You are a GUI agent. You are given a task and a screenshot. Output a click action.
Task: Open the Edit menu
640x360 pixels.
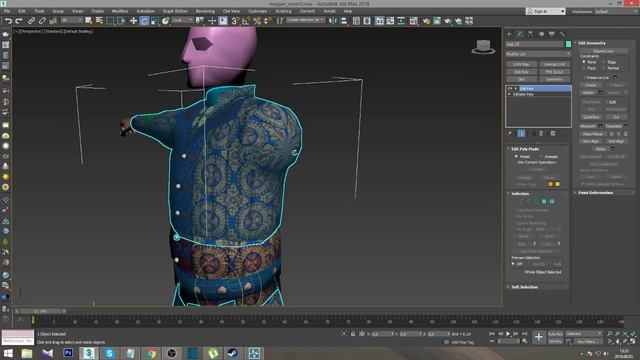(22, 11)
